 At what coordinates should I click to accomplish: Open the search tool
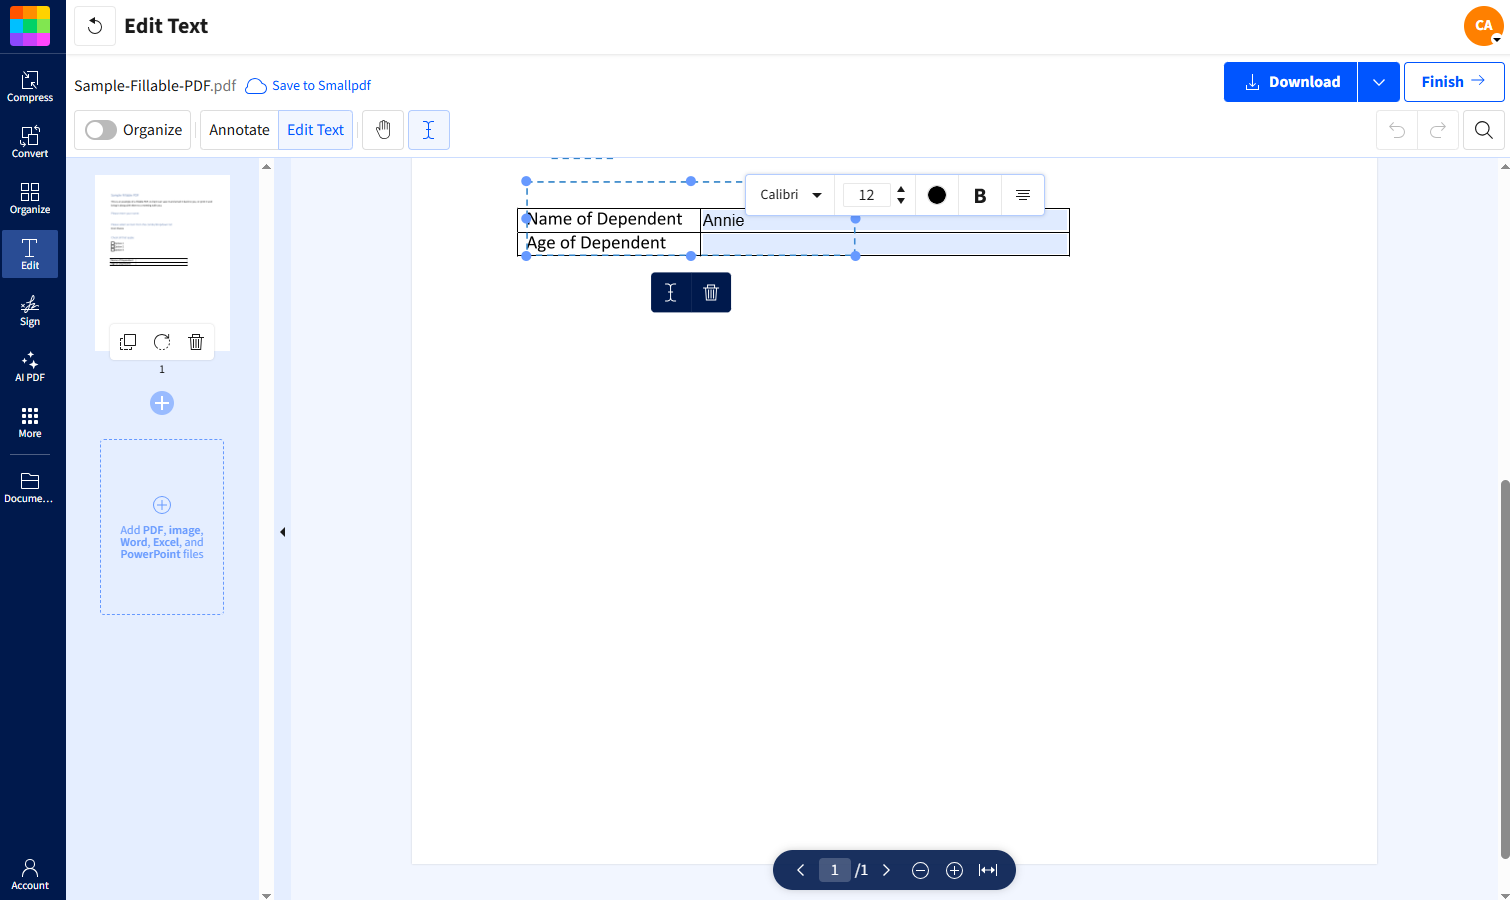1484,129
